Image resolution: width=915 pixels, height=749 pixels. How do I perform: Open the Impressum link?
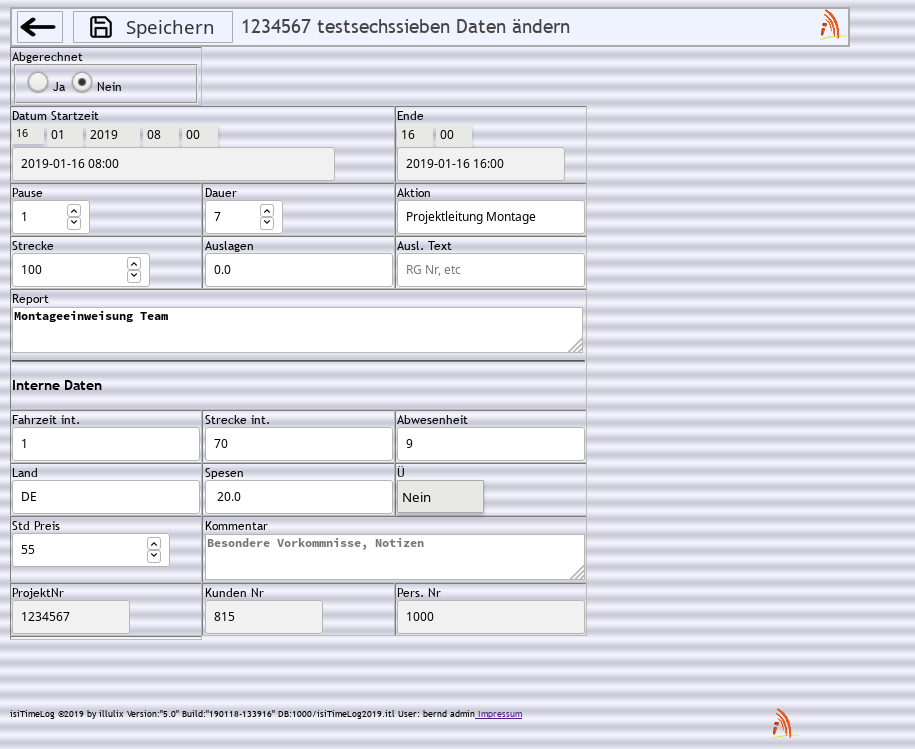pos(499,713)
